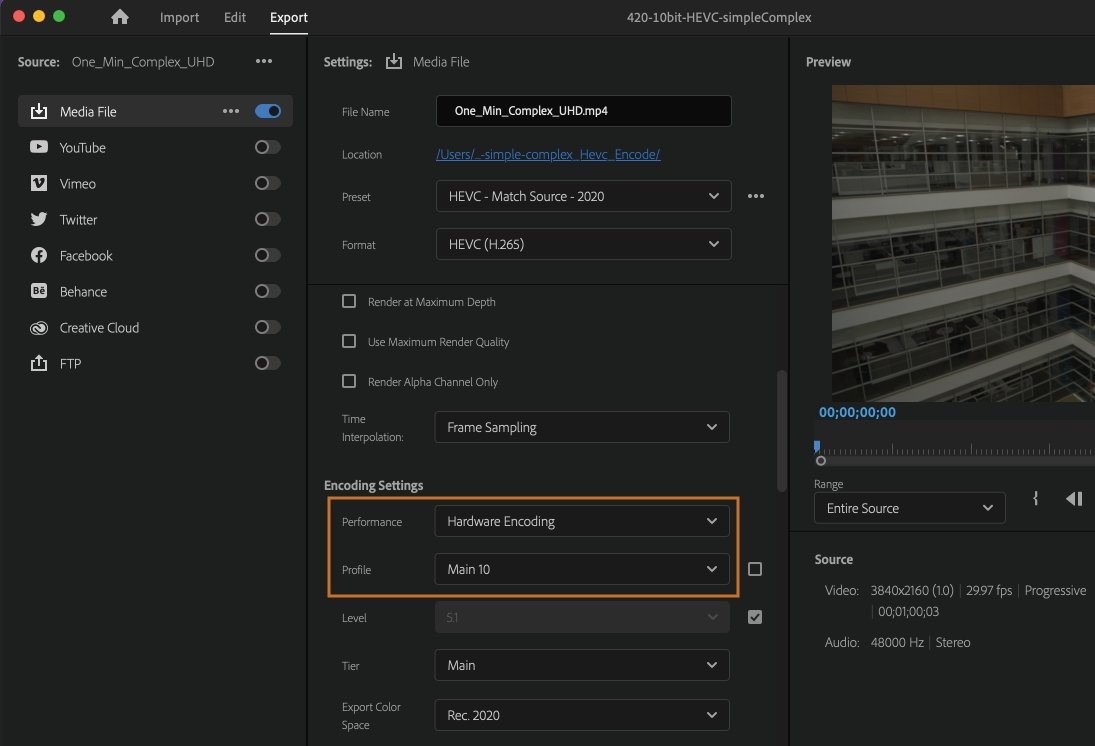Image resolution: width=1095 pixels, height=746 pixels.
Task: Enable the Facebook destination toggle
Action: tap(267, 255)
